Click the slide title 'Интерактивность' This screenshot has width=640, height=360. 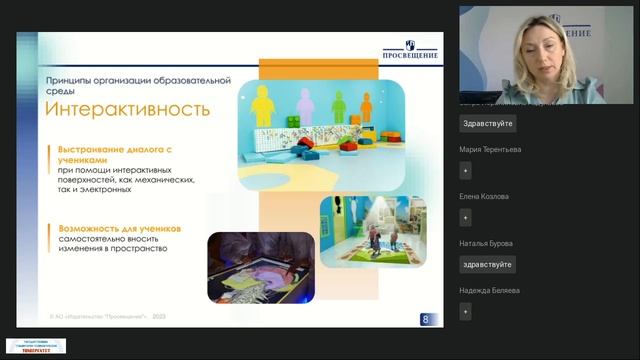(x=127, y=109)
